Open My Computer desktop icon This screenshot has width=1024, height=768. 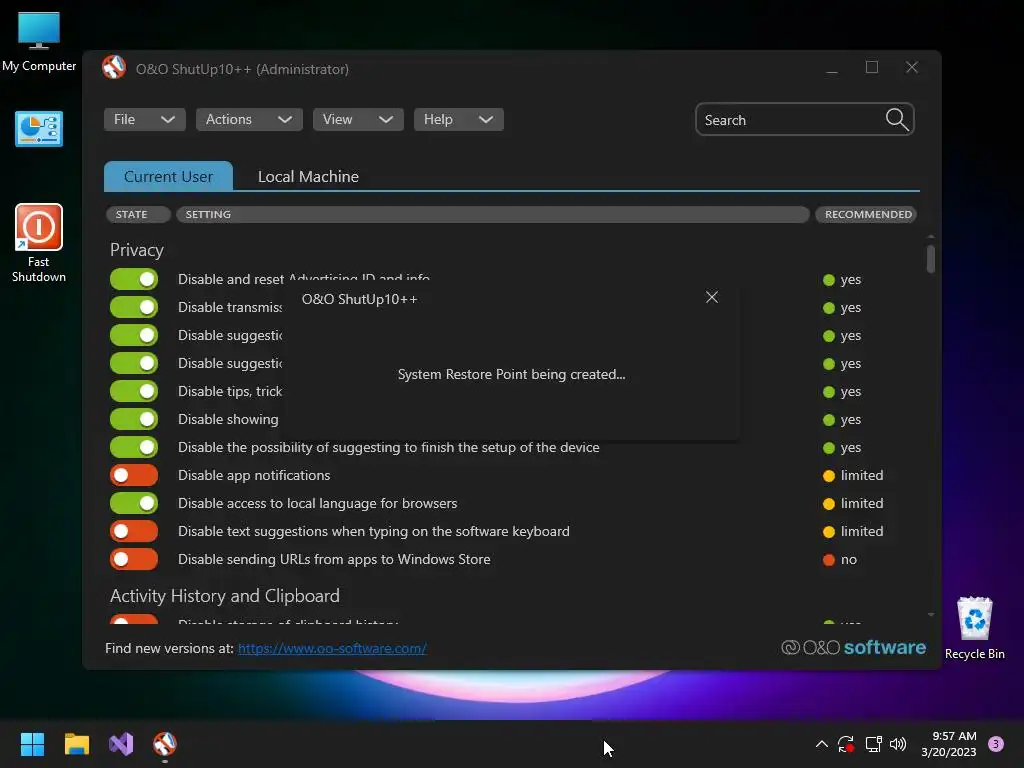click(39, 42)
